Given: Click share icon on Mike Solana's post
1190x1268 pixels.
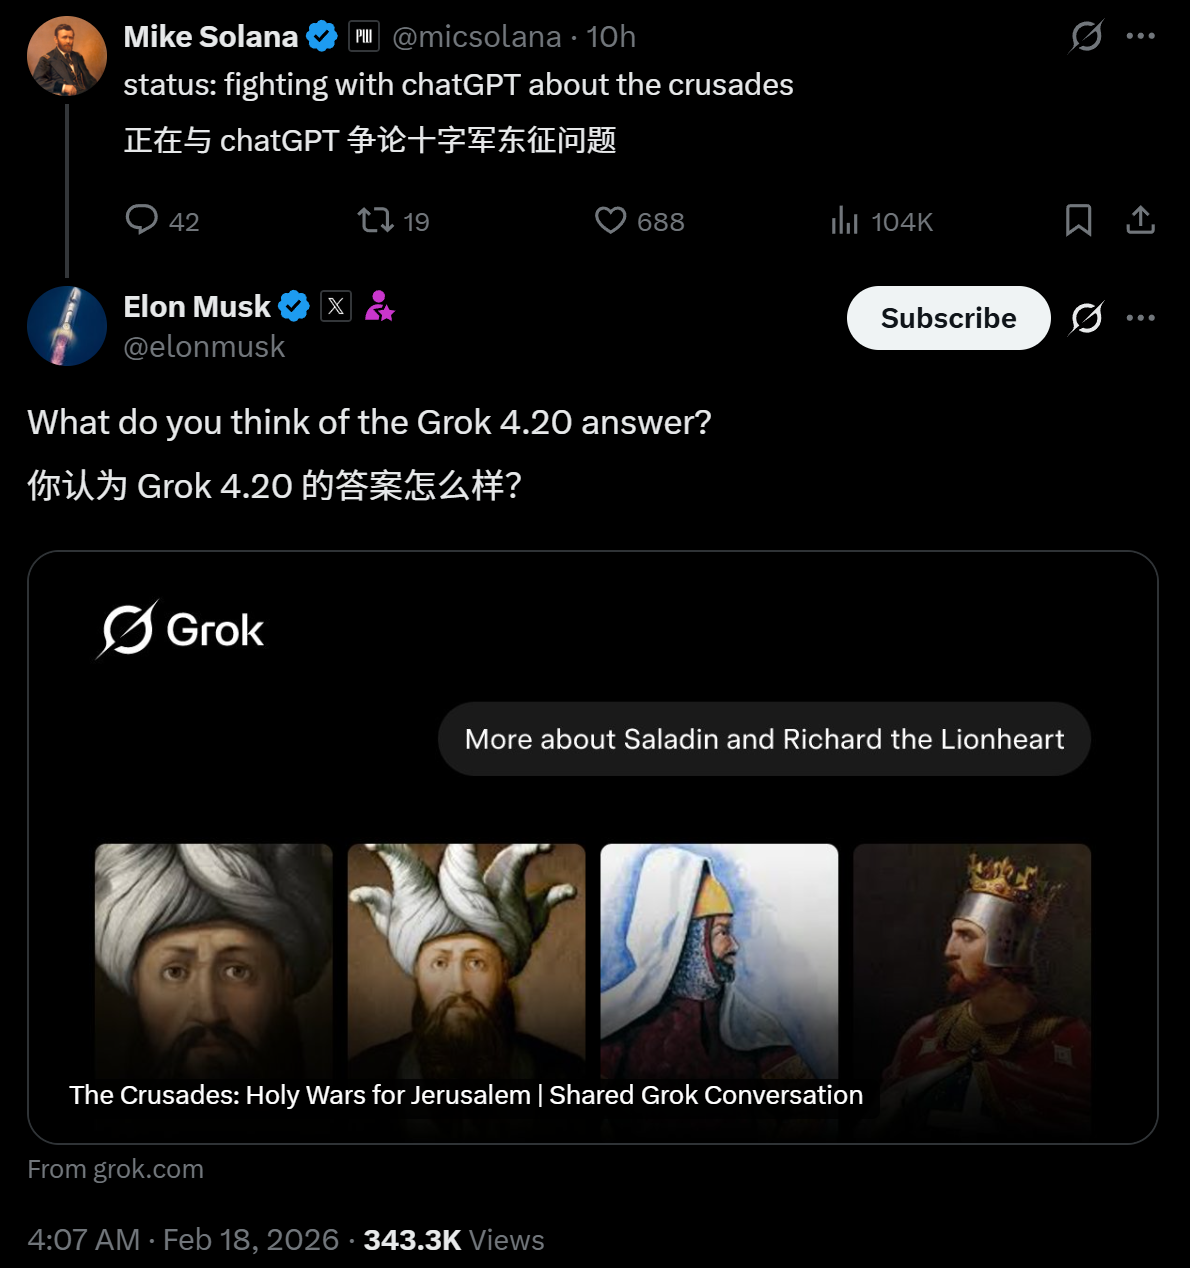Looking at the screenshot, I should tap(1140, 220).
